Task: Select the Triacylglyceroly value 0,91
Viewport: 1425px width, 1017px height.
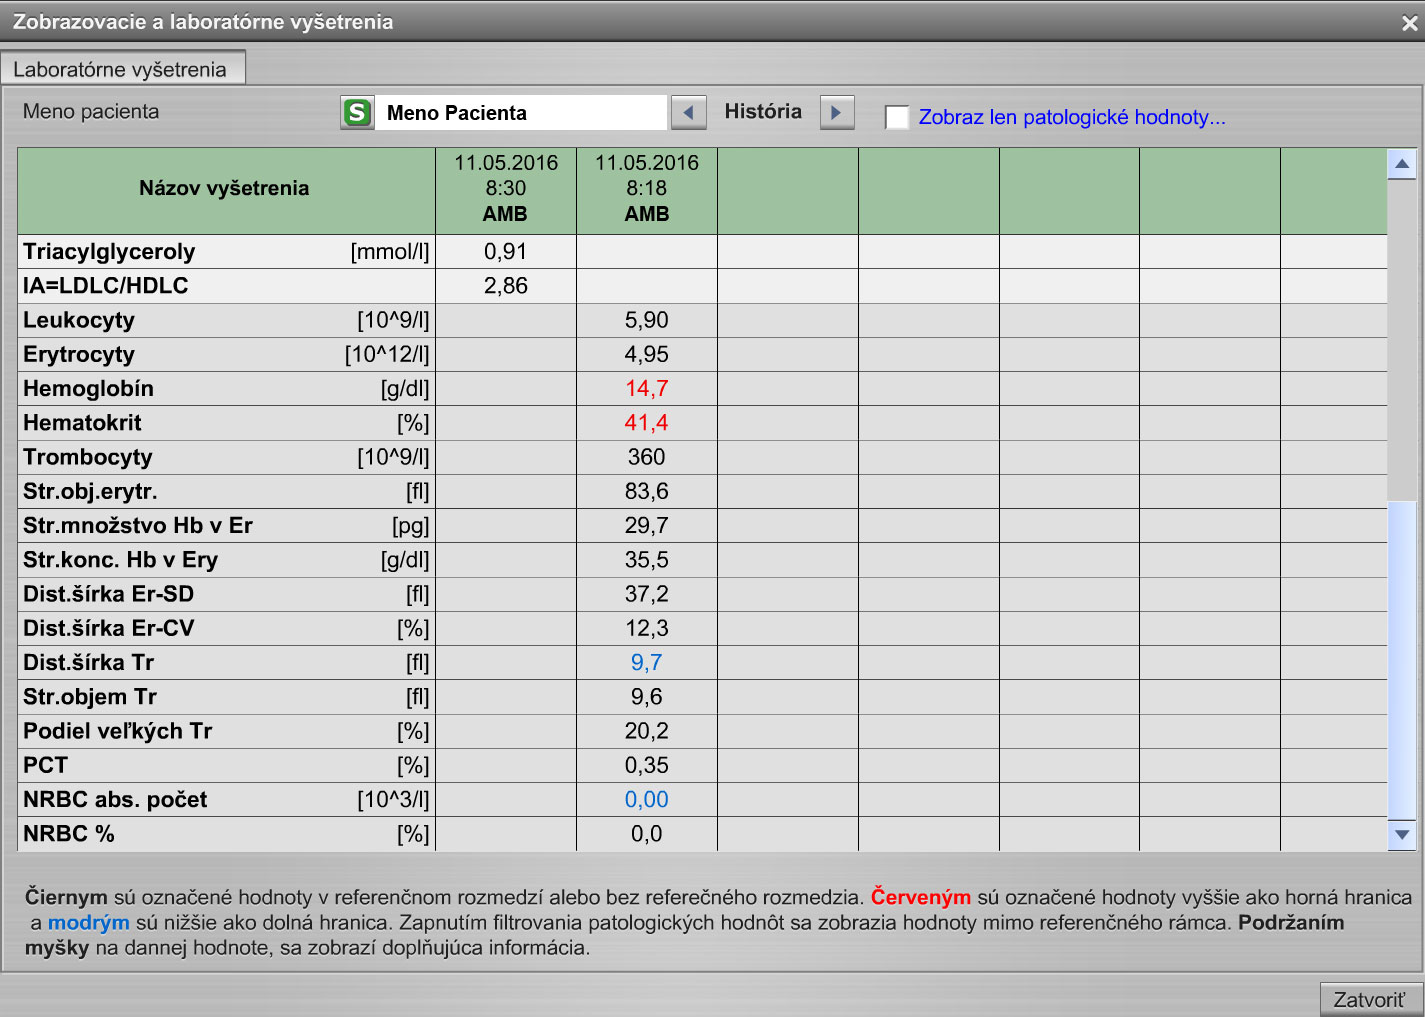Action: click(x=506, y=251)
